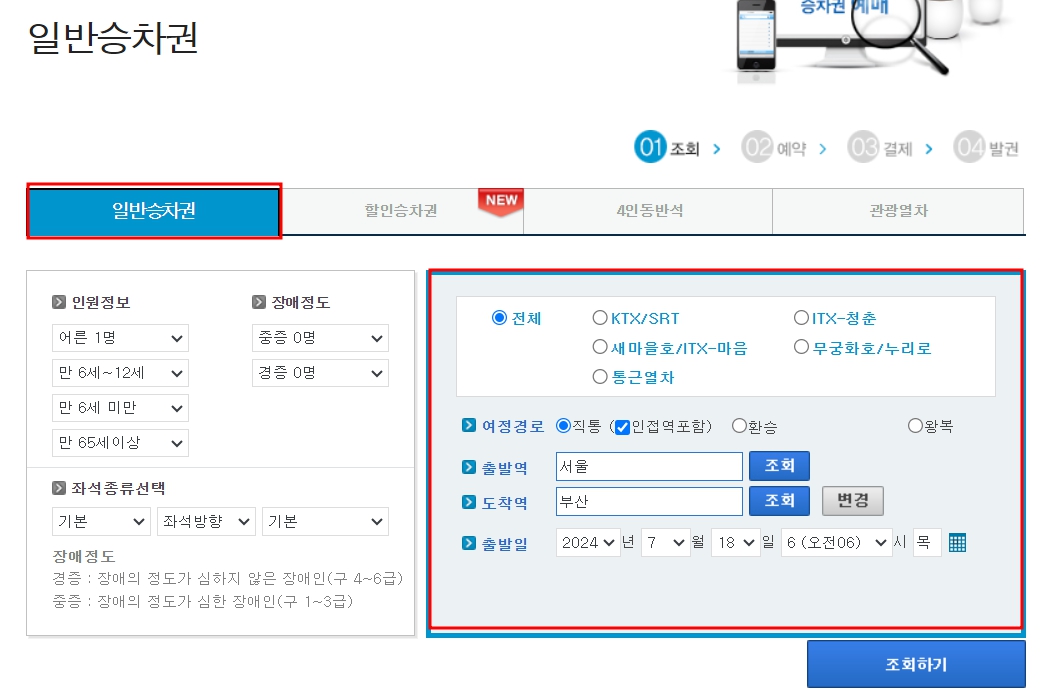Open the 중증 0명 disability dropdown
The image size is (1043, 698).
[321, 337]
